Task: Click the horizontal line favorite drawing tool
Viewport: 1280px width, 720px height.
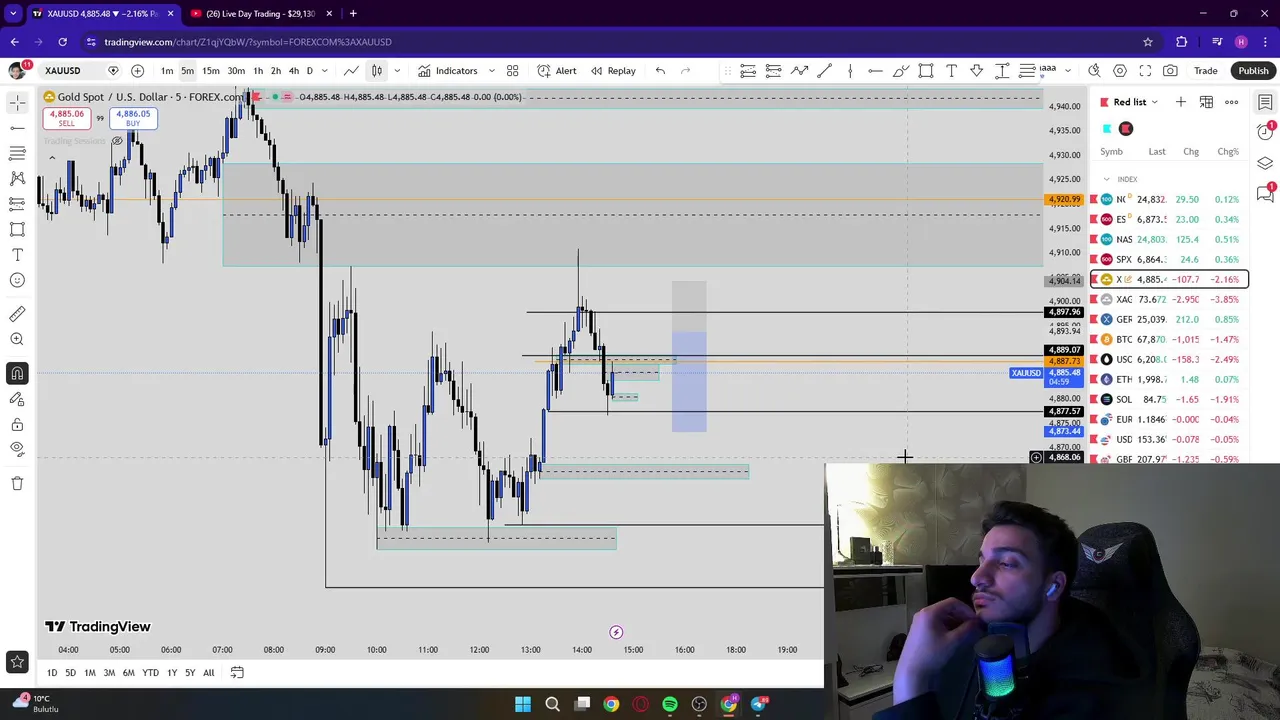Action: point(875,71)
